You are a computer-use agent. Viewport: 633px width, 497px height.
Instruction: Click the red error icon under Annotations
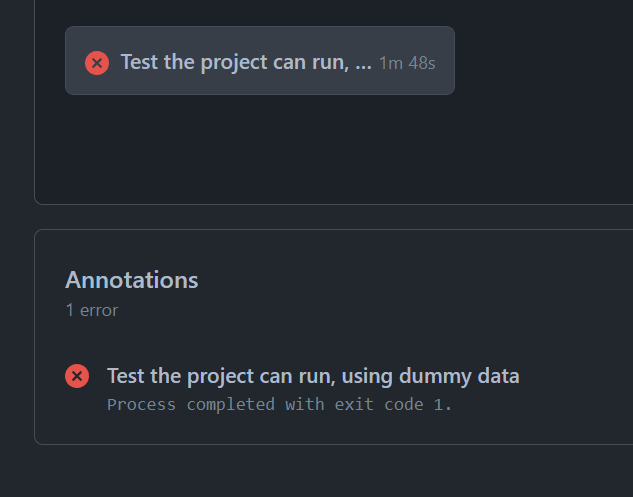[77, 376]
